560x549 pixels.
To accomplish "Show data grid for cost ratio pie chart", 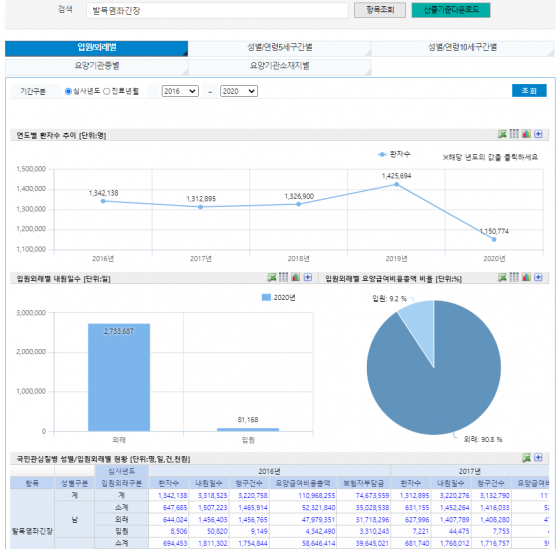I will point(514,277).
